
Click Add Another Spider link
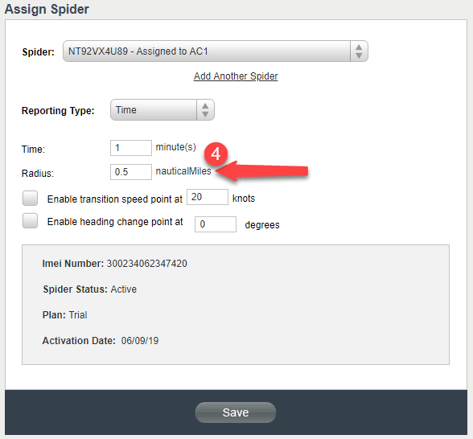(236, 76)
